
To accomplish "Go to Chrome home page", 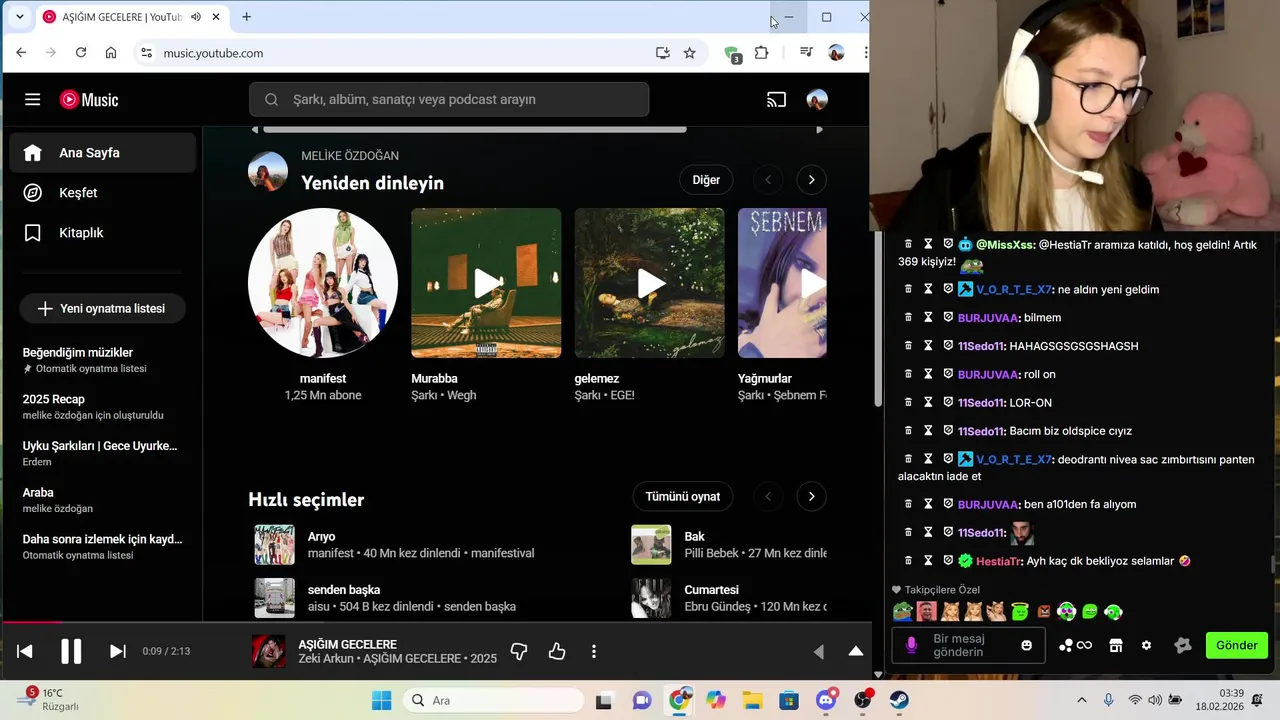I will coord(111,53).
